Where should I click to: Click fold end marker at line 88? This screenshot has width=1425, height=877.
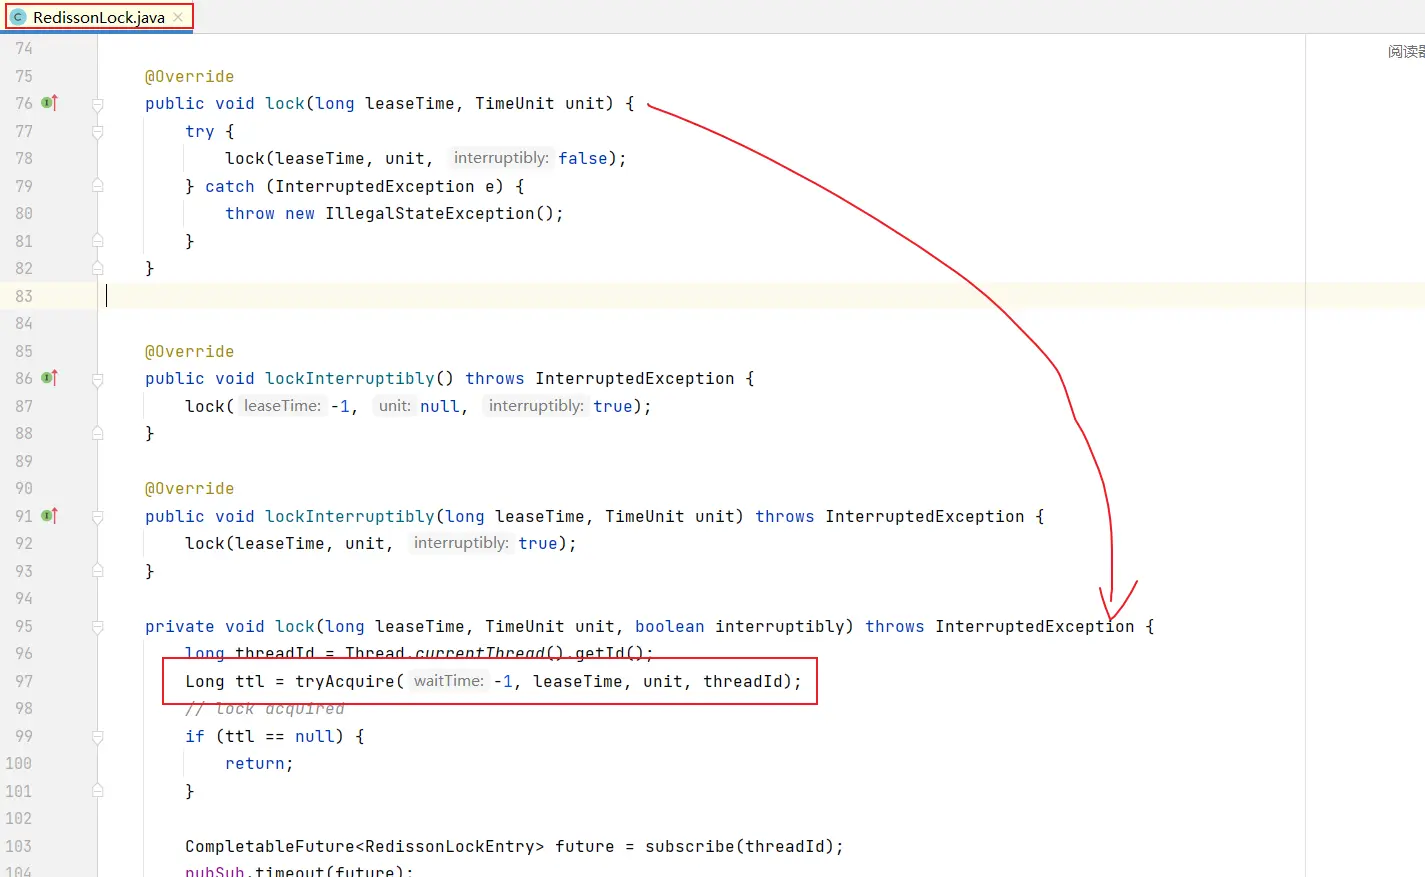98,433
